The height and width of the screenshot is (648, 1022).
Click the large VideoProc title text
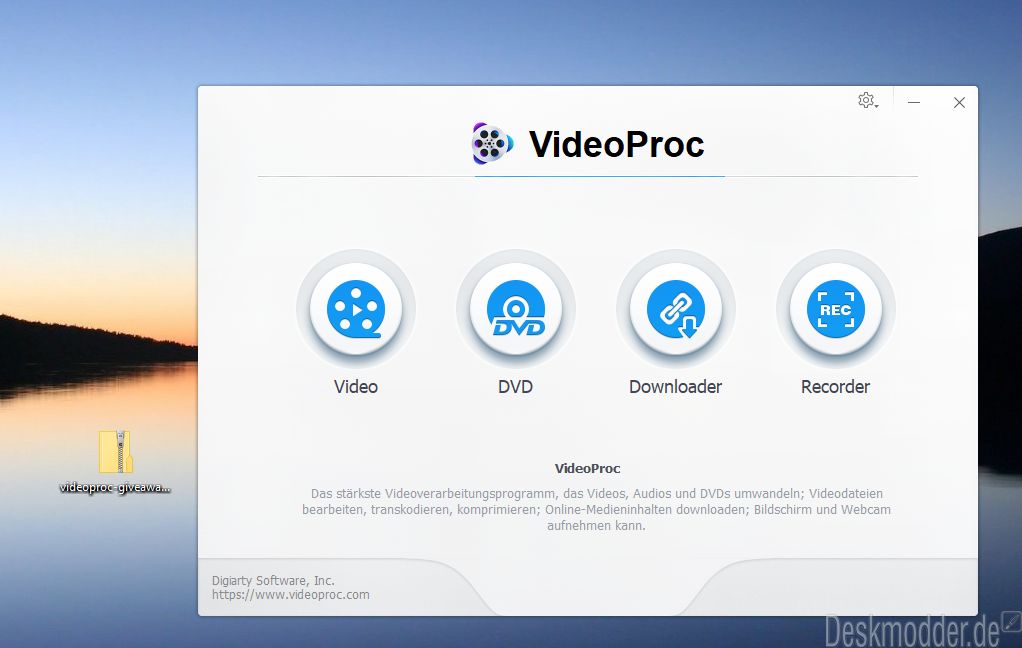click(617, 144)
